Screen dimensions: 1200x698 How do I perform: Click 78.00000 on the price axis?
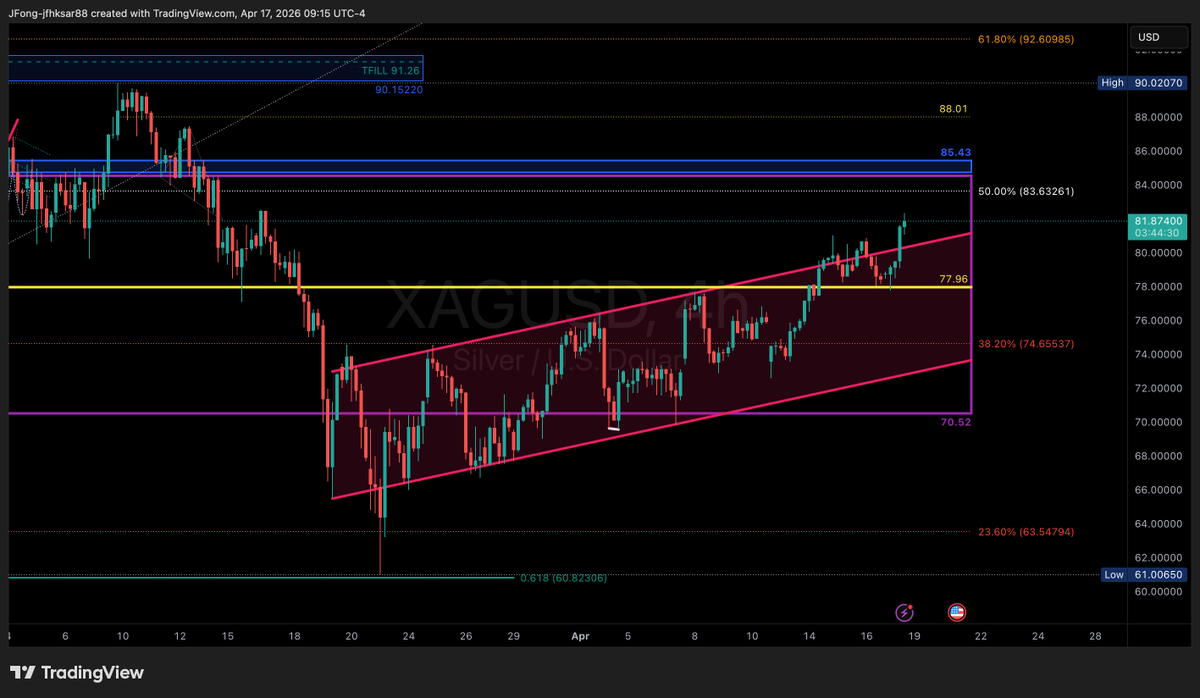point(1160,287)
